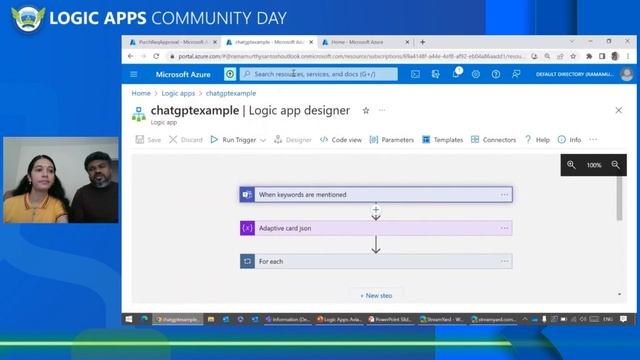Open the Azure portal hamburger menu
This screenshot has width=640, height=360.
tap(133, 74)
